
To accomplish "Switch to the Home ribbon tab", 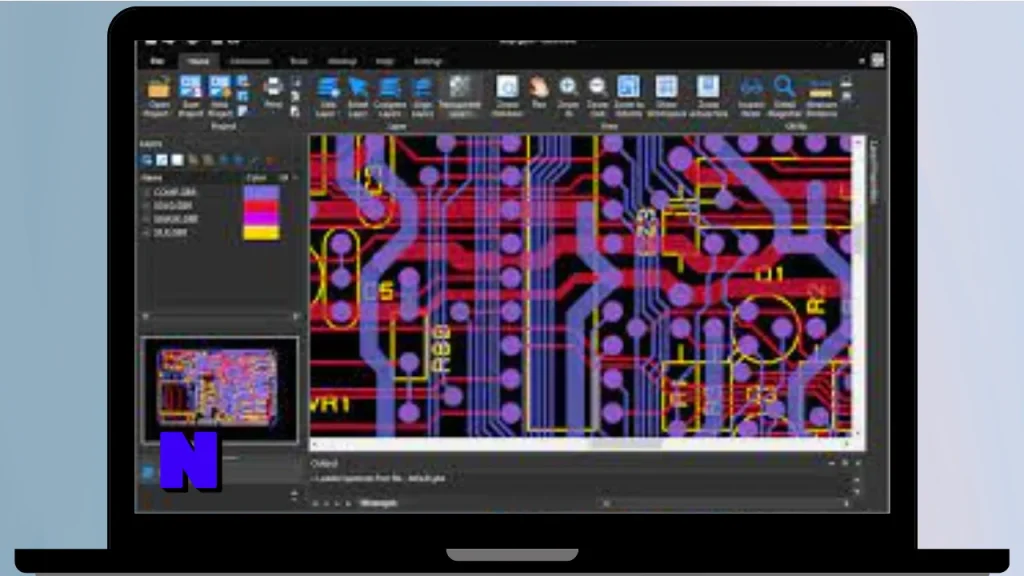I will [x=199, y=61].
